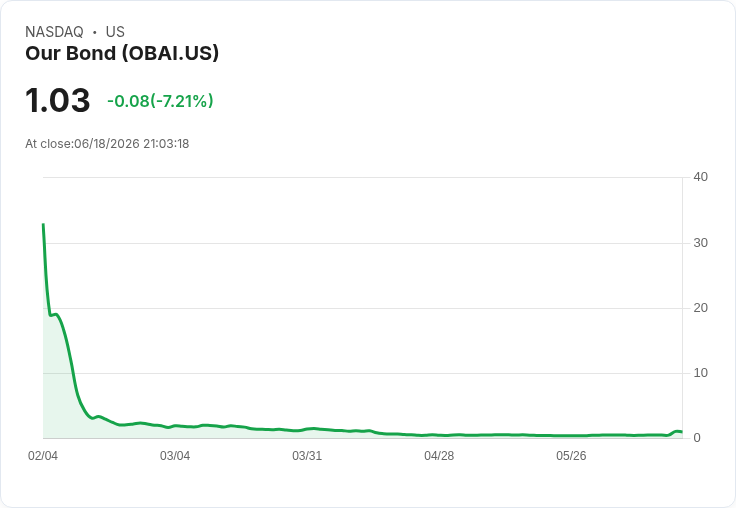Select the 03/04 date label on x-axis

point(175,456)
